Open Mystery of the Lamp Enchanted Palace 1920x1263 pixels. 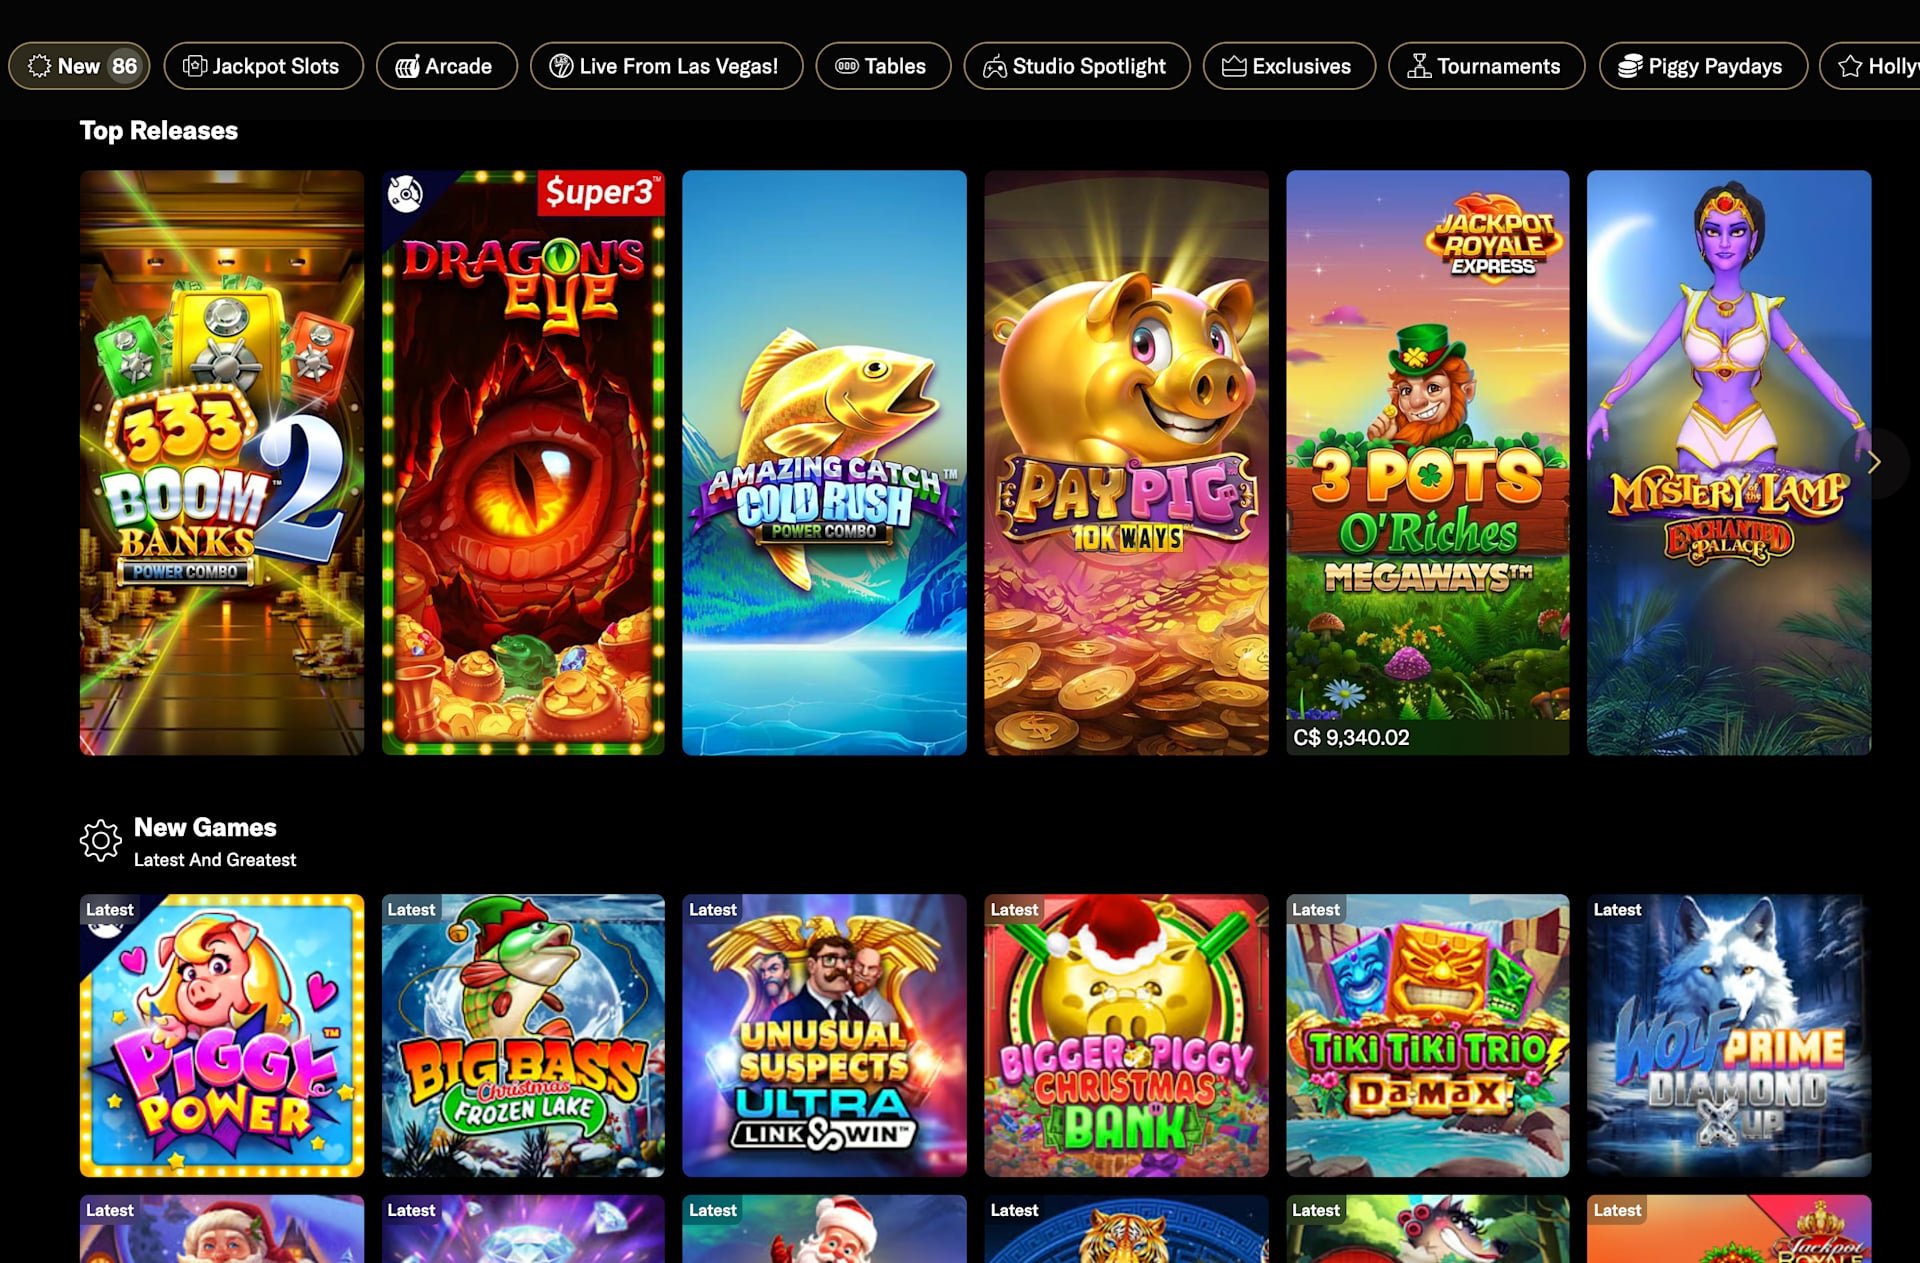tap(1728, 462)
